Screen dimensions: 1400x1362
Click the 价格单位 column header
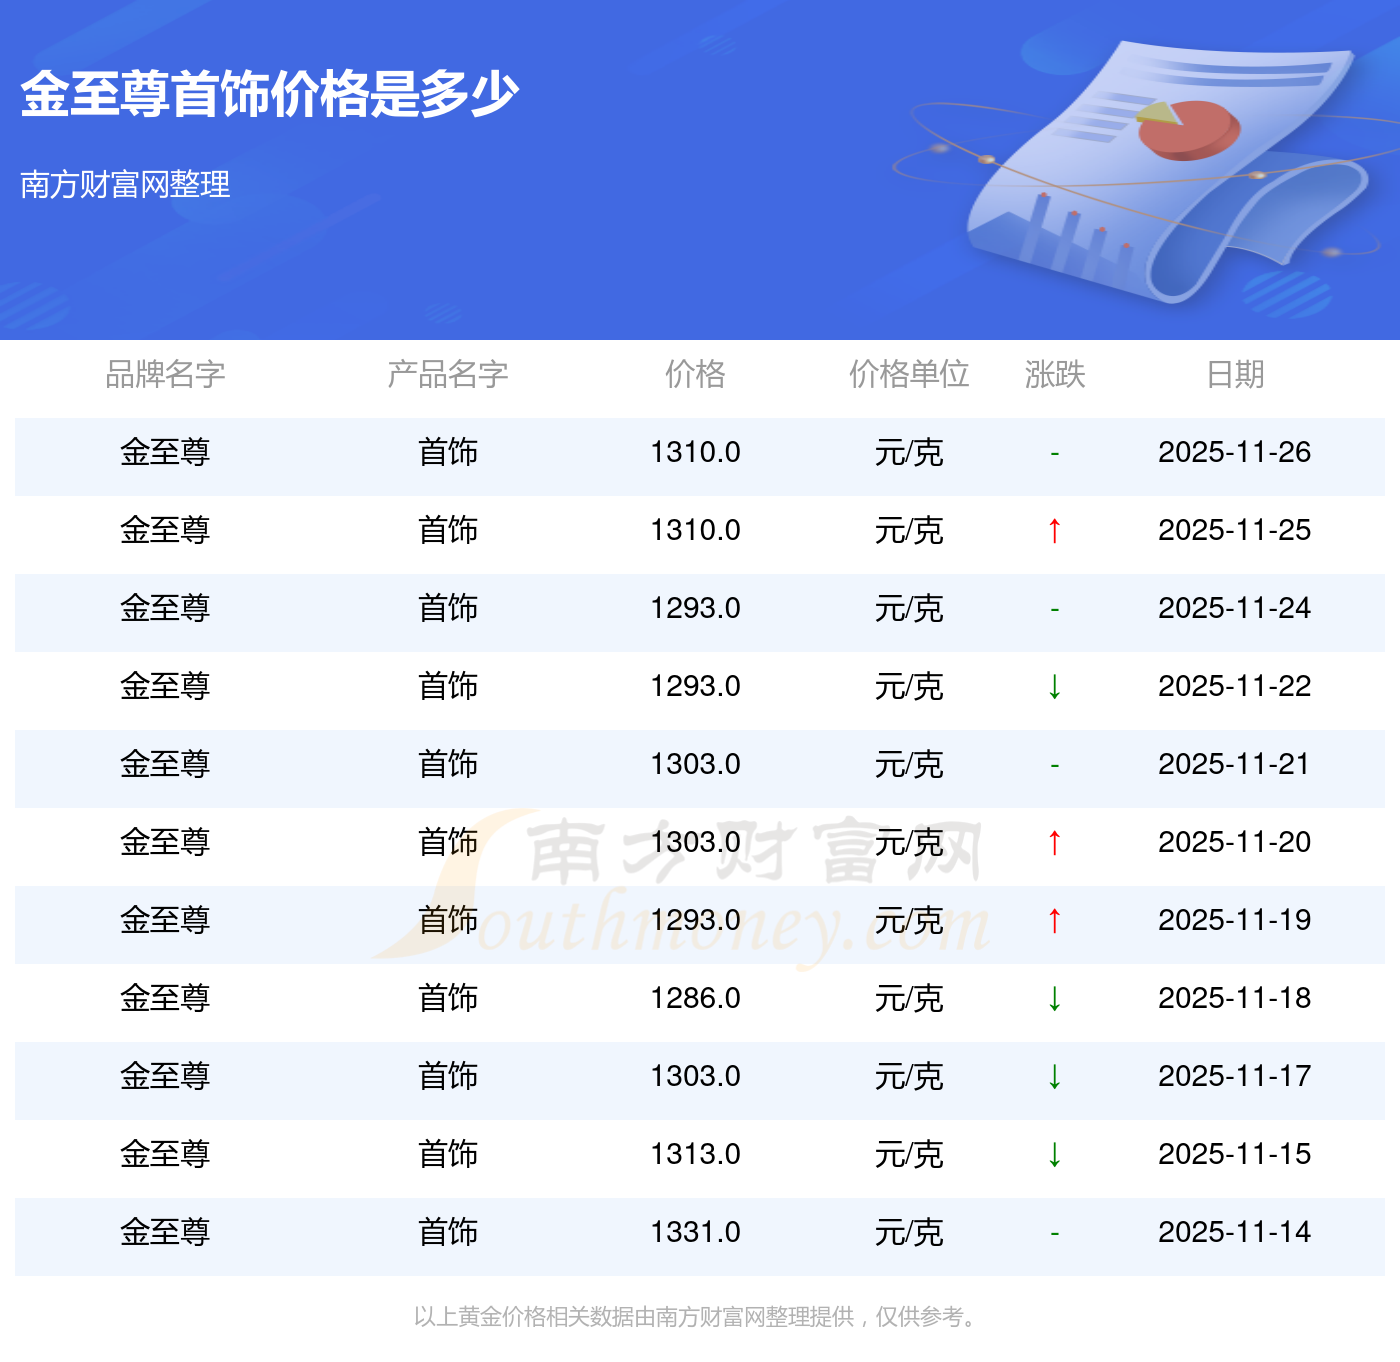(908, 374)
